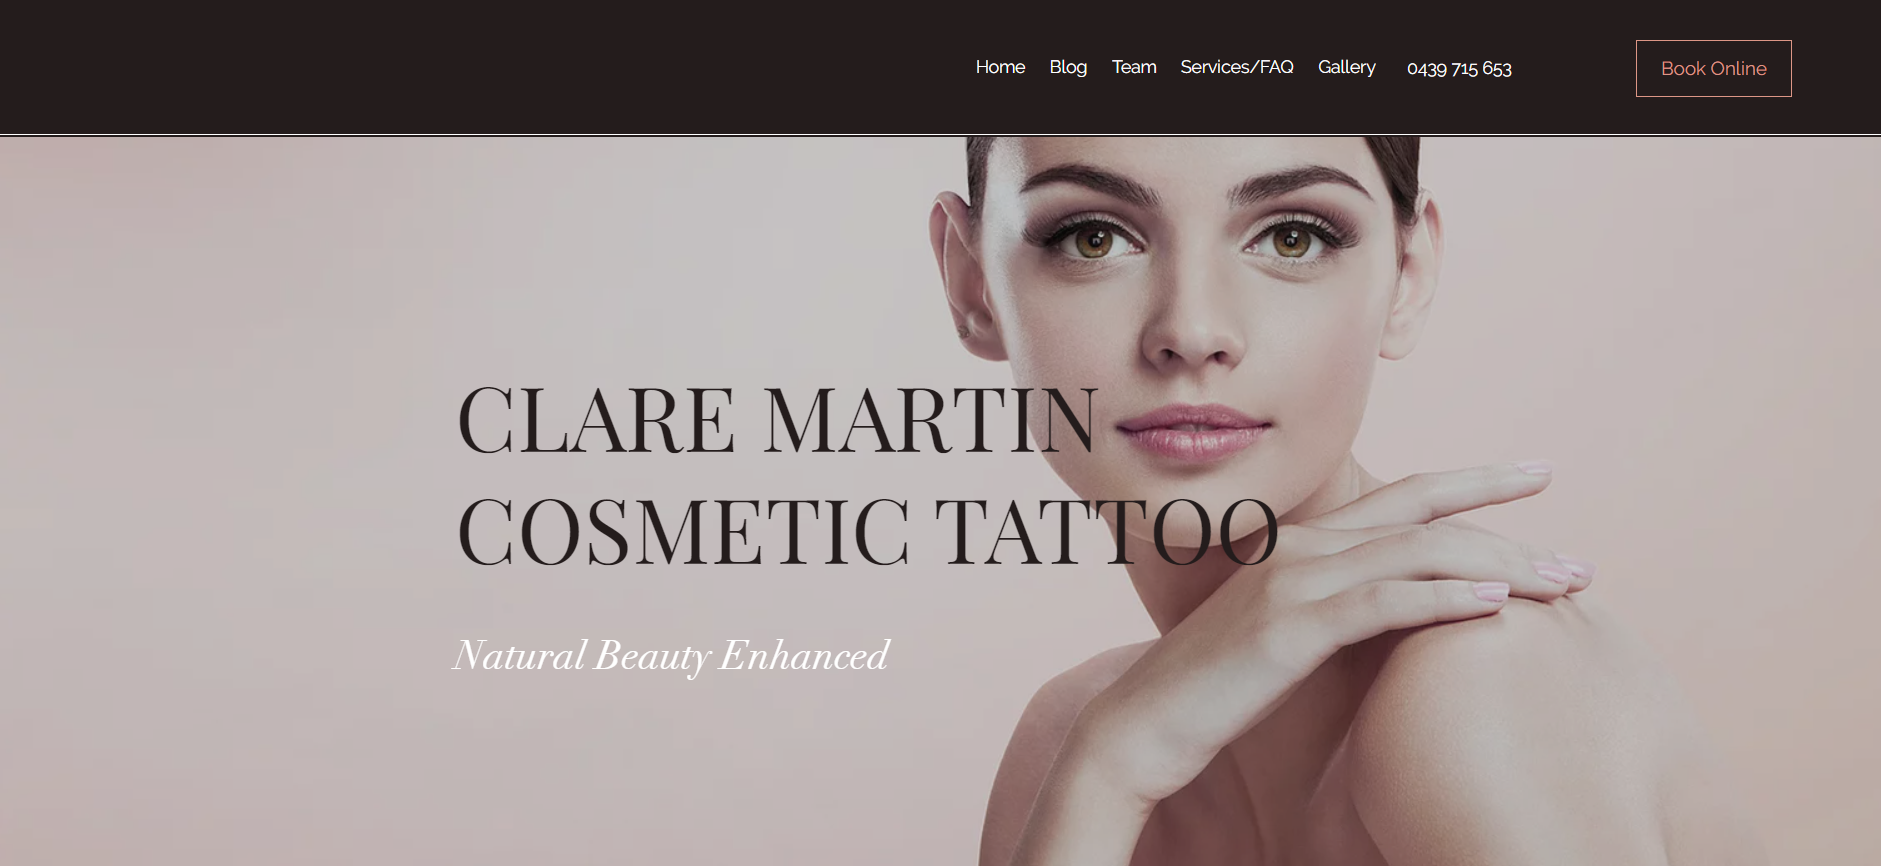The height and width of the screenshot is (866, 1881).
Task: Click the model's pink lips in the photo
Action: click(1194, 429)
